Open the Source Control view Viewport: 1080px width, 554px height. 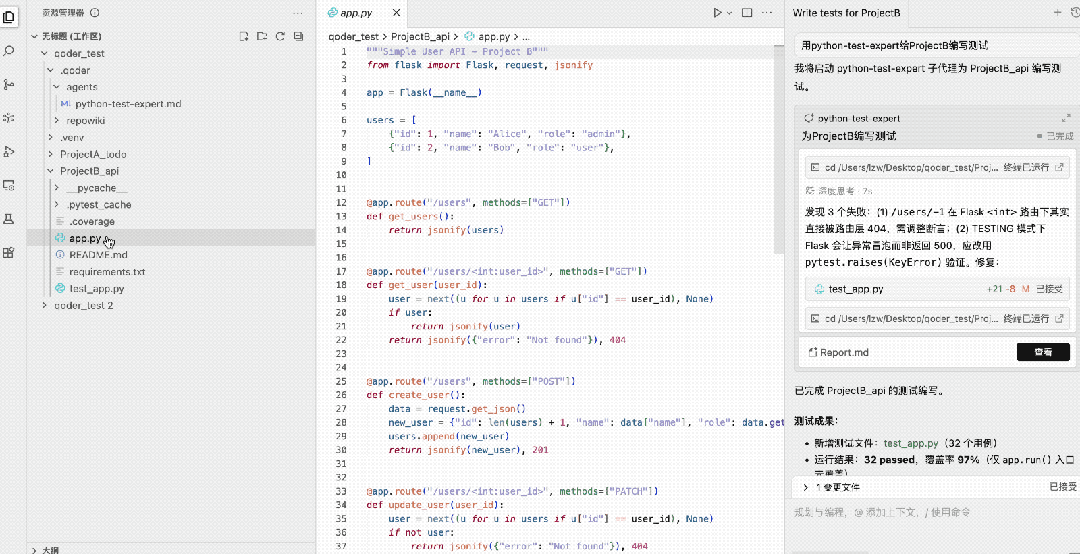(10, 84)
